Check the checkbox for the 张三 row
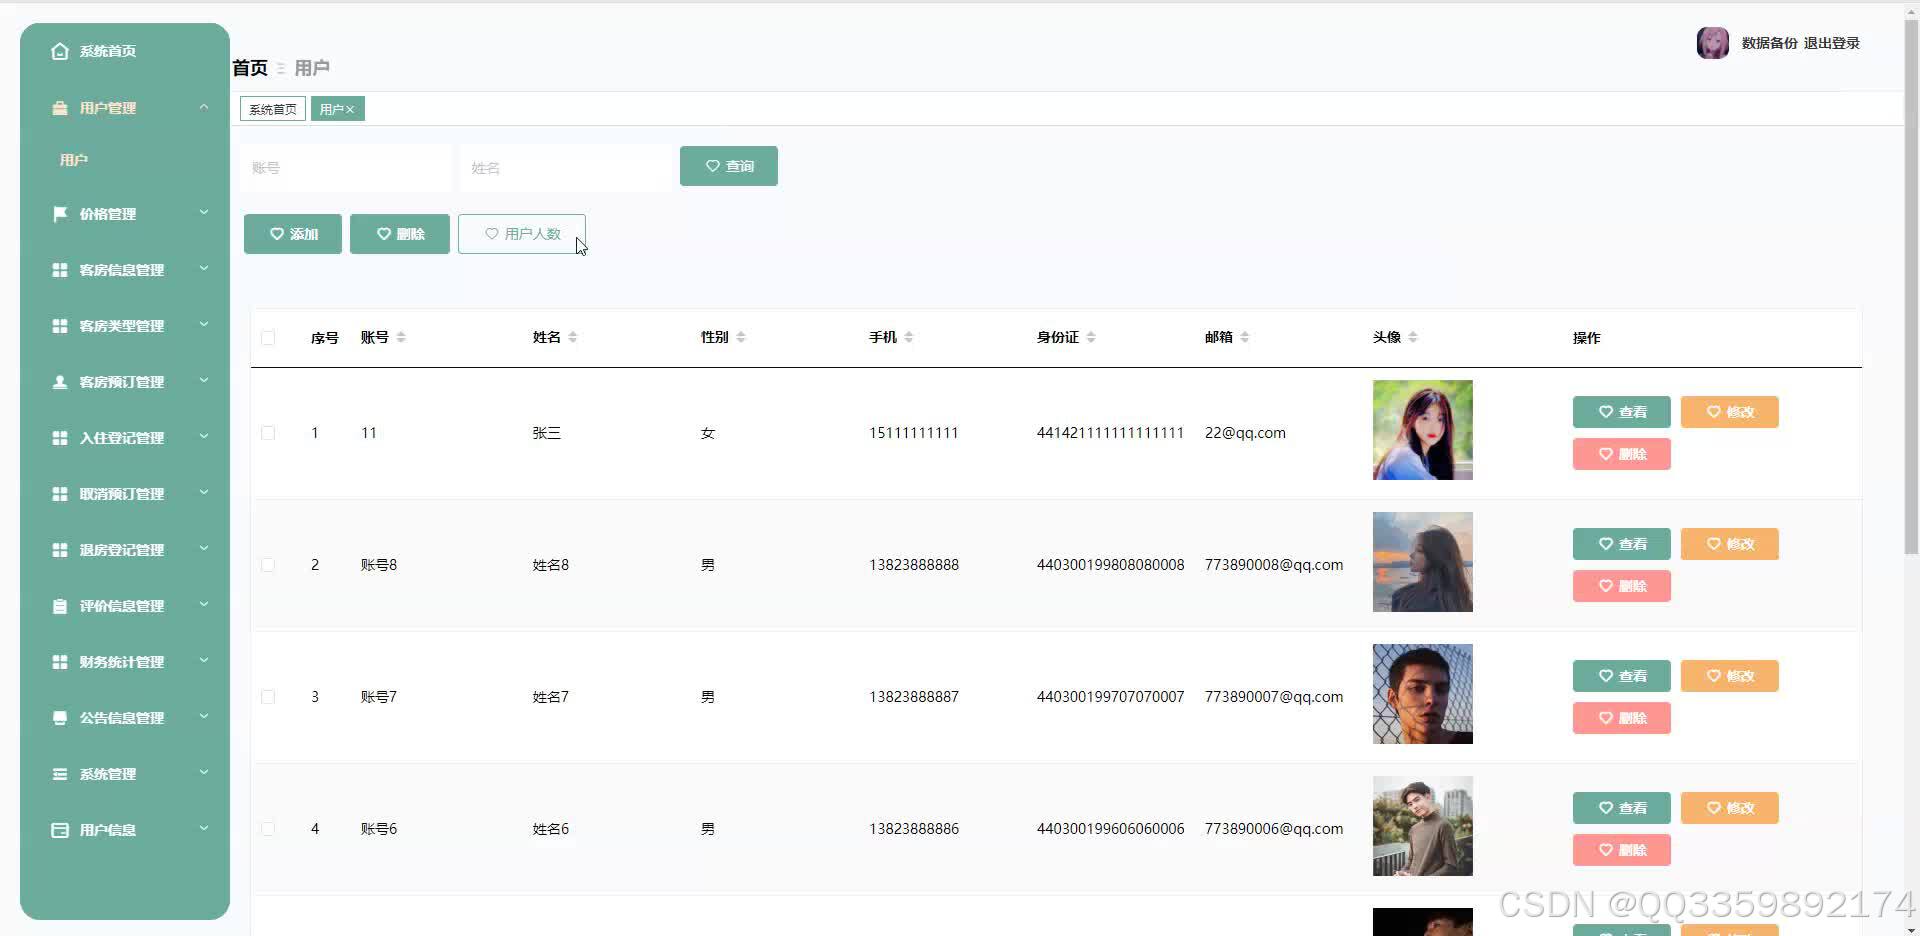1920x936 pixels. [x=268, y=433]
